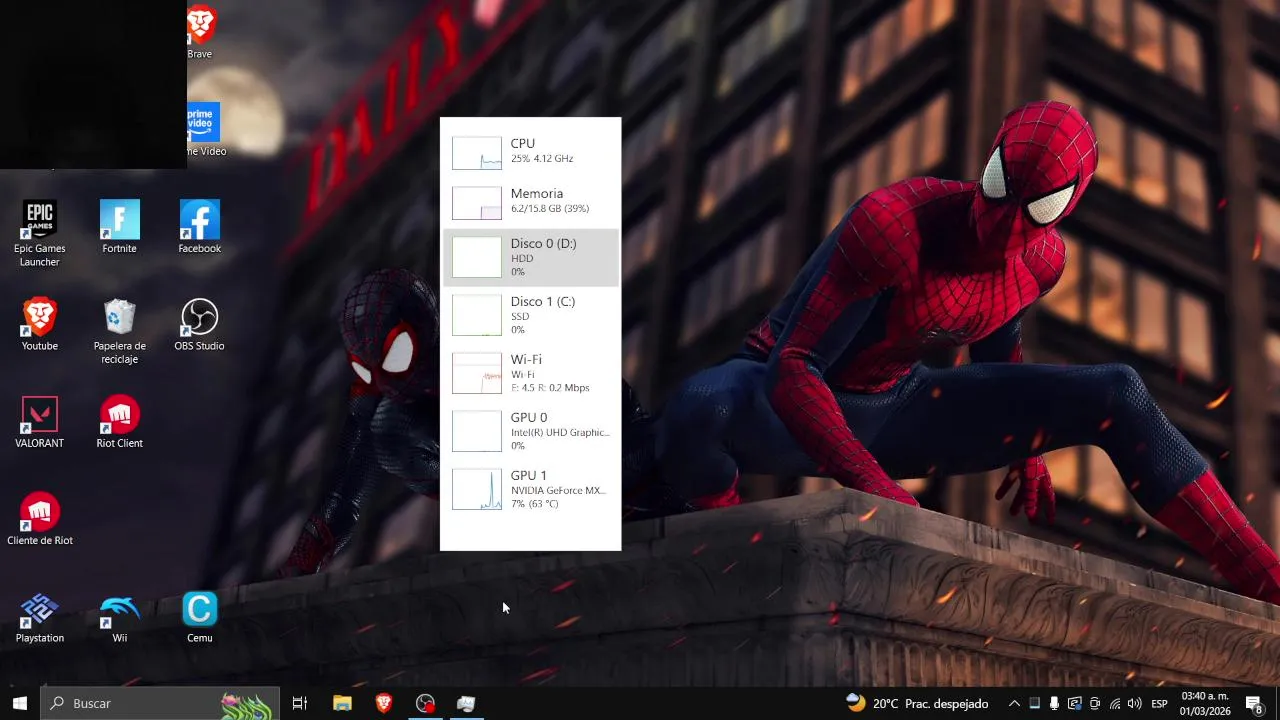
Task: Open the volume speaker tray icon
Action: pyautogui.click(x=1134, y=704)
